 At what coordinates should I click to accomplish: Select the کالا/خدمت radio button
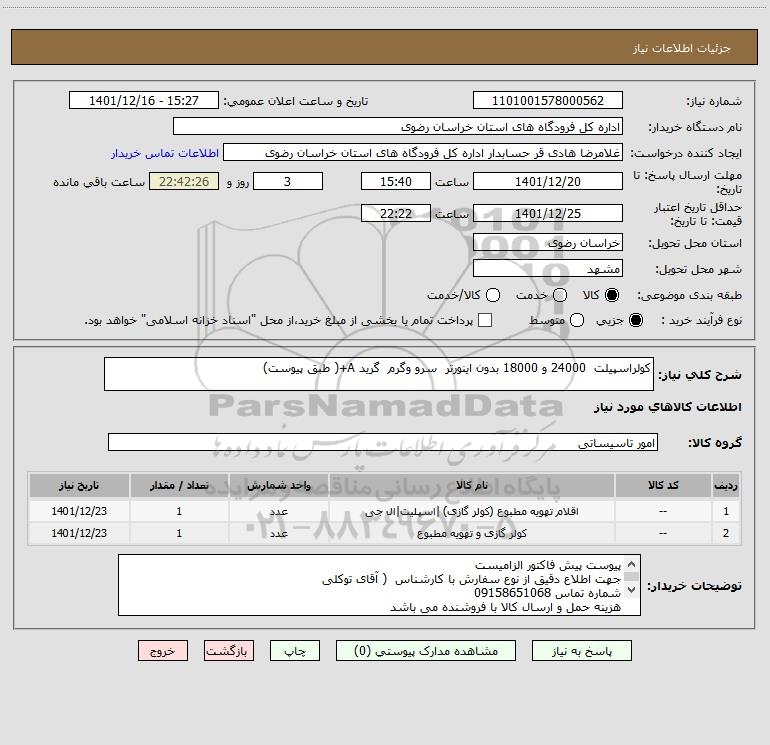point(493,295)
